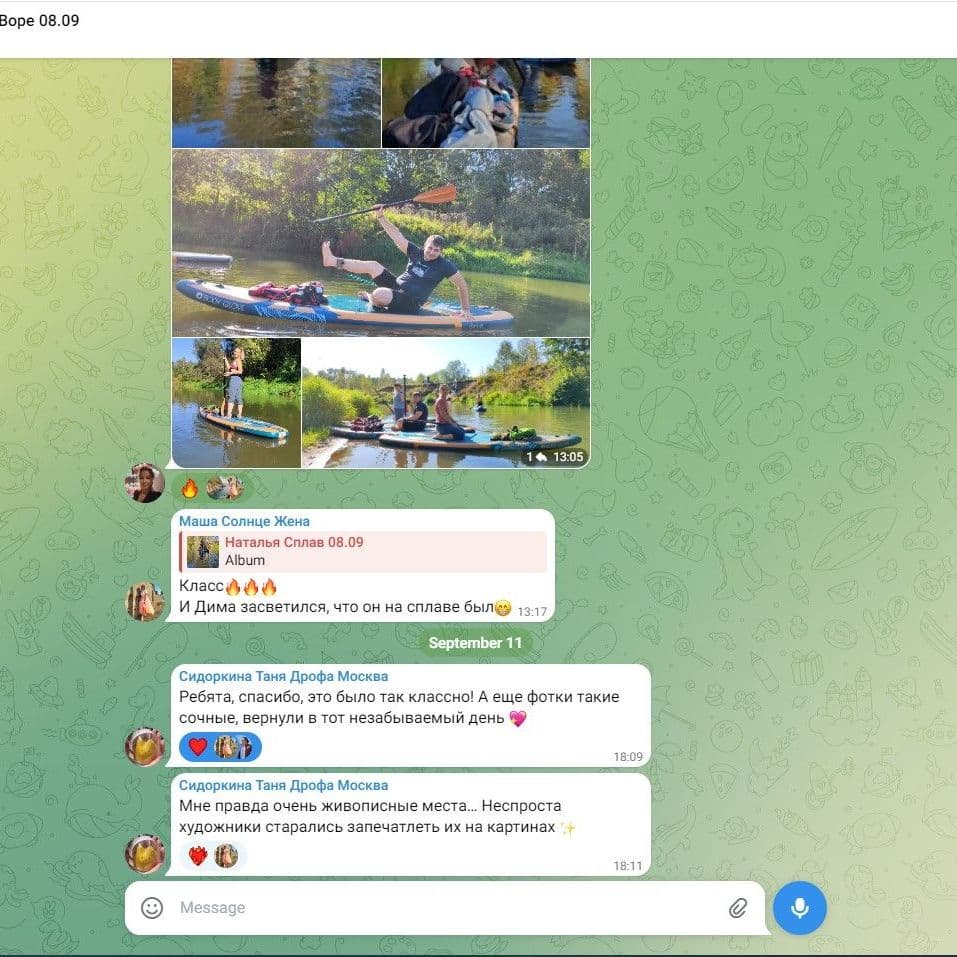Open the group paddleboard photo marked 13:05
This screenshot has width=957, height=957.
445,402
